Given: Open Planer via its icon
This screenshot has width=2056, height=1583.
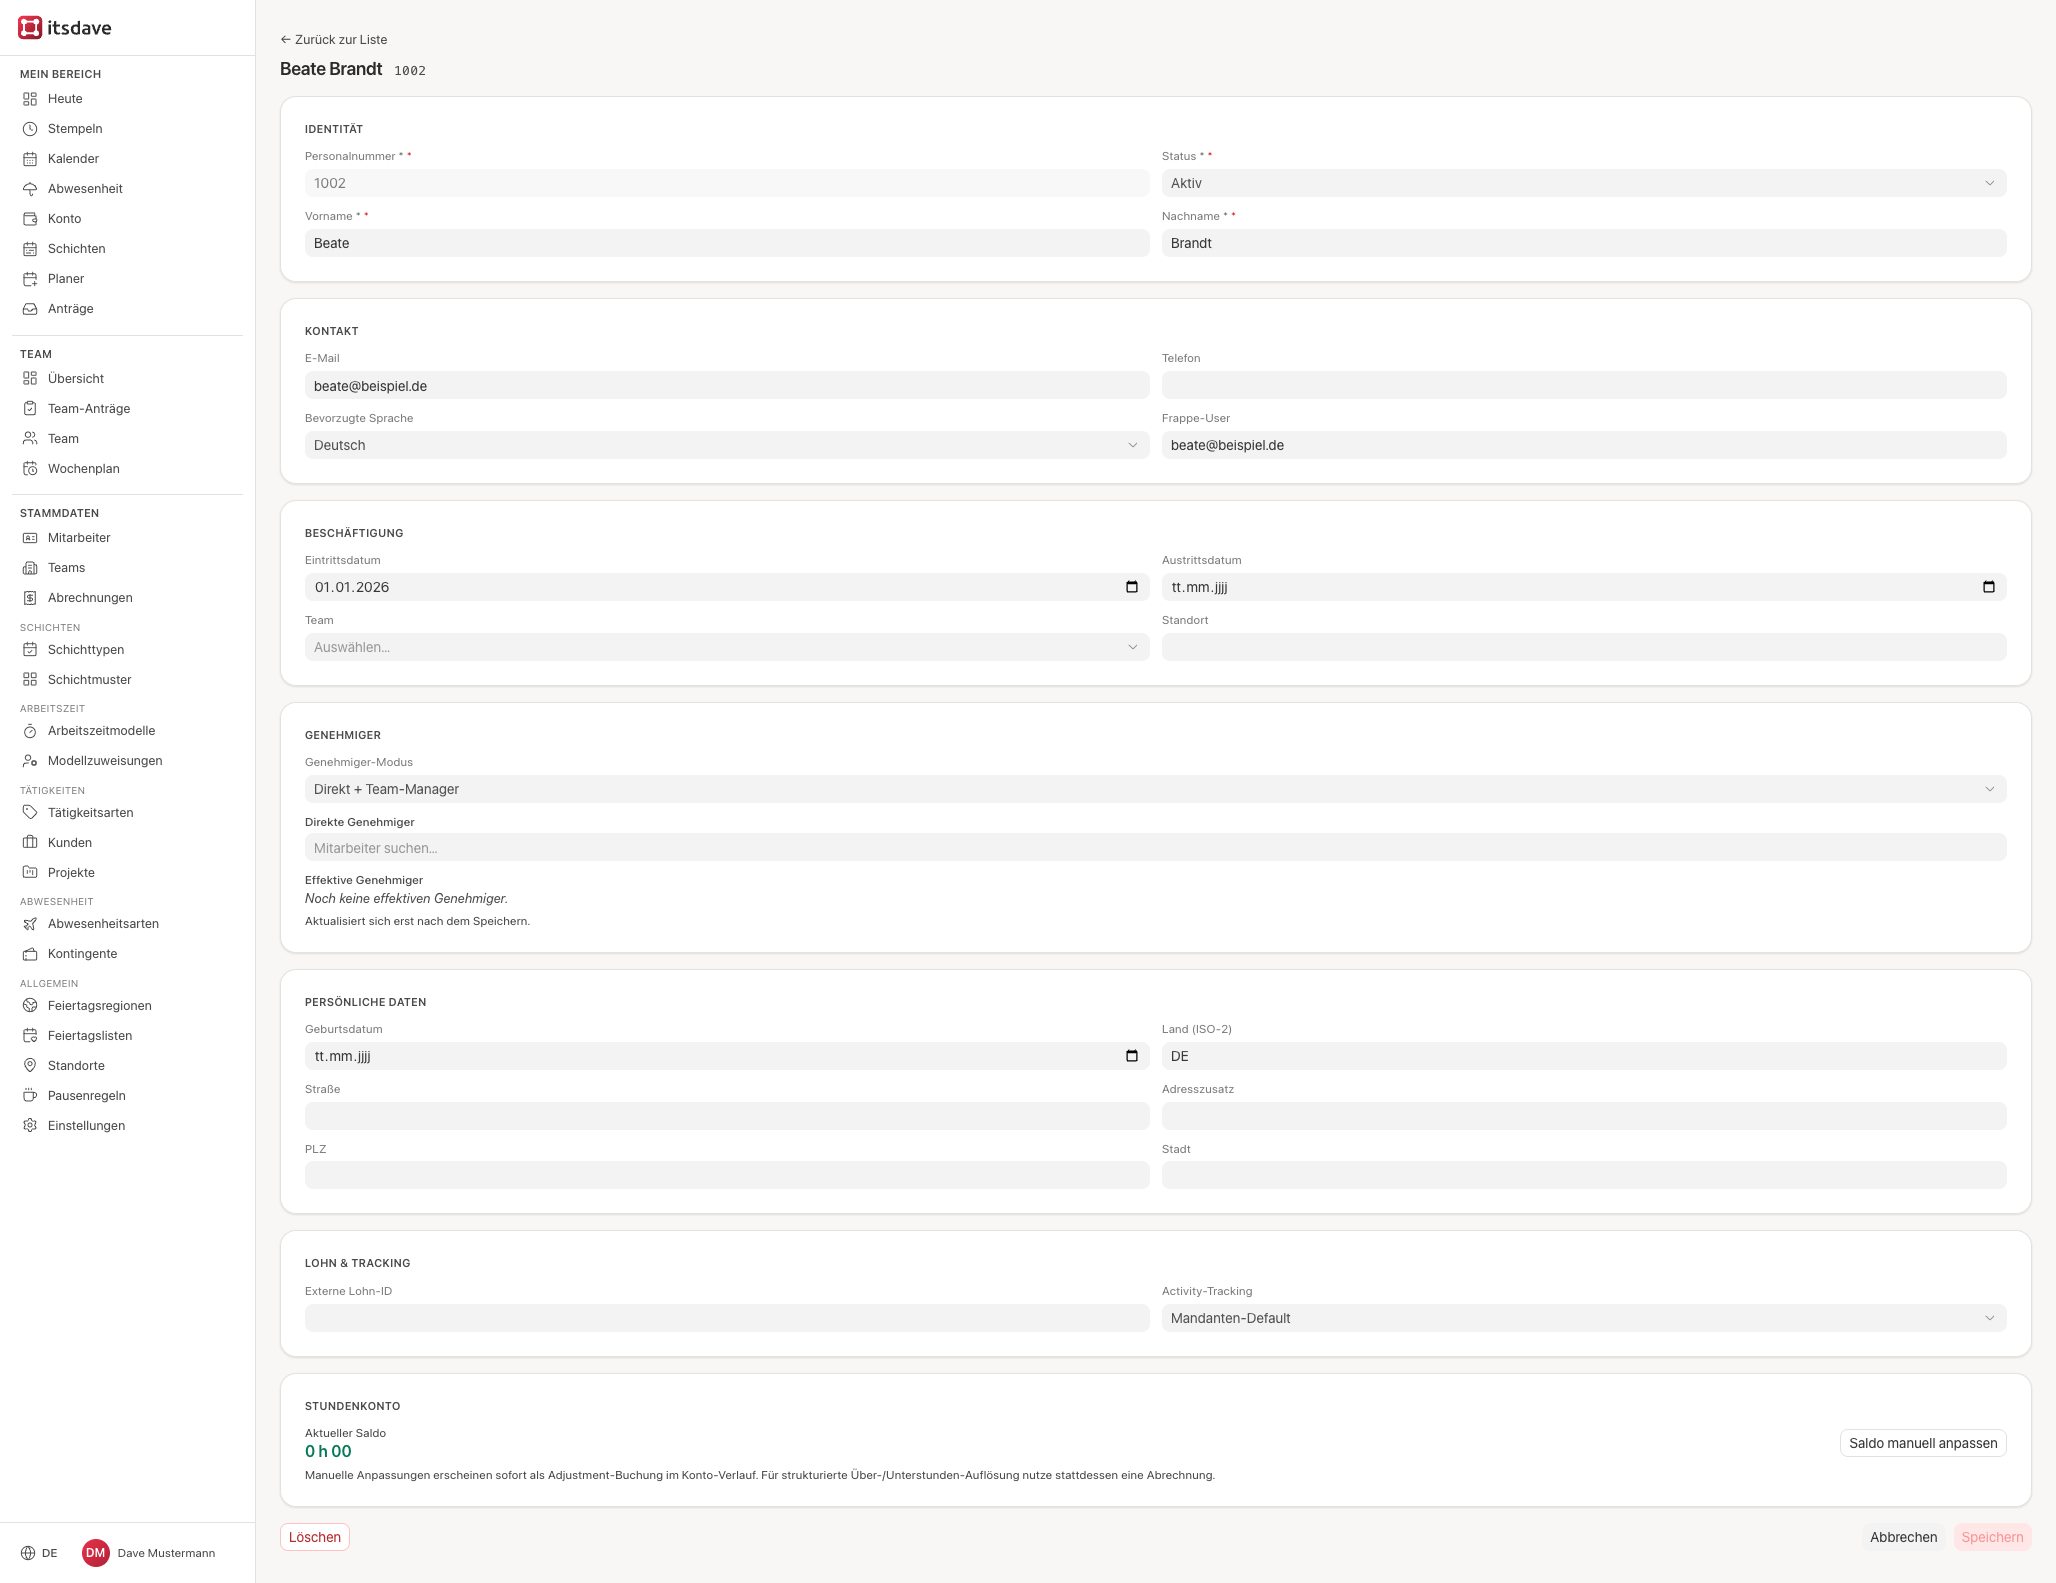Looking at the screenshot, I should 30,279.
